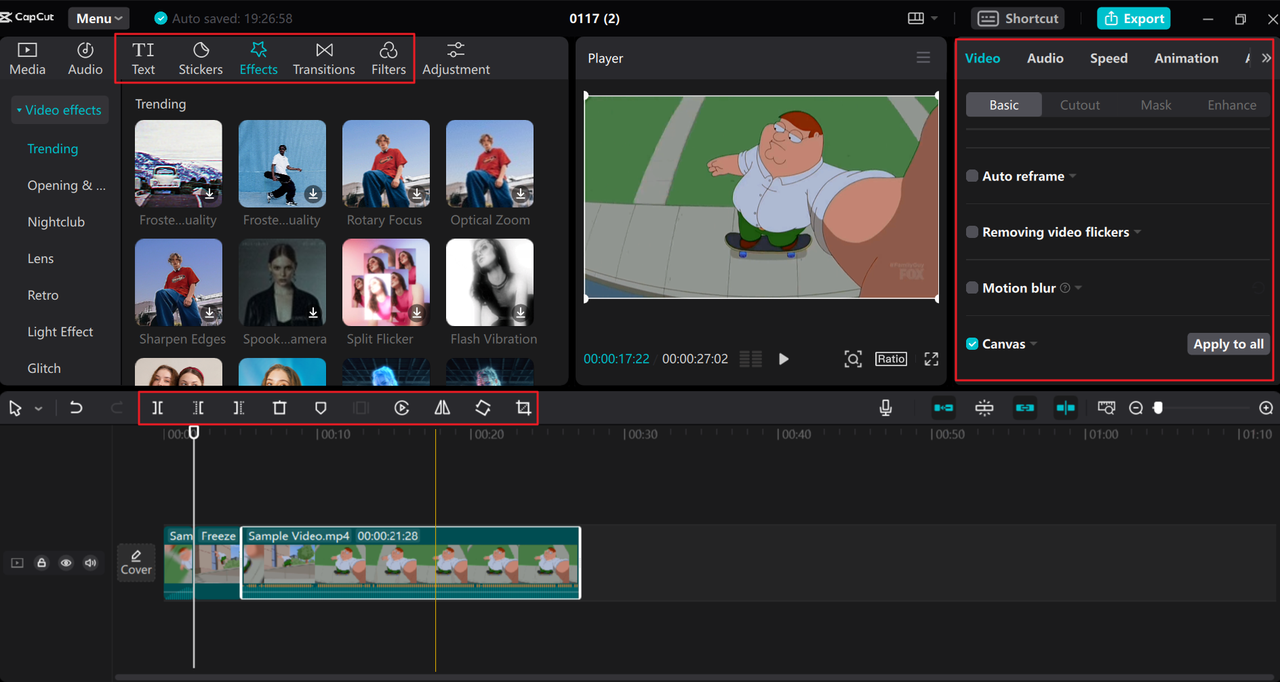Click the Crop tool icon

point(523,408)
